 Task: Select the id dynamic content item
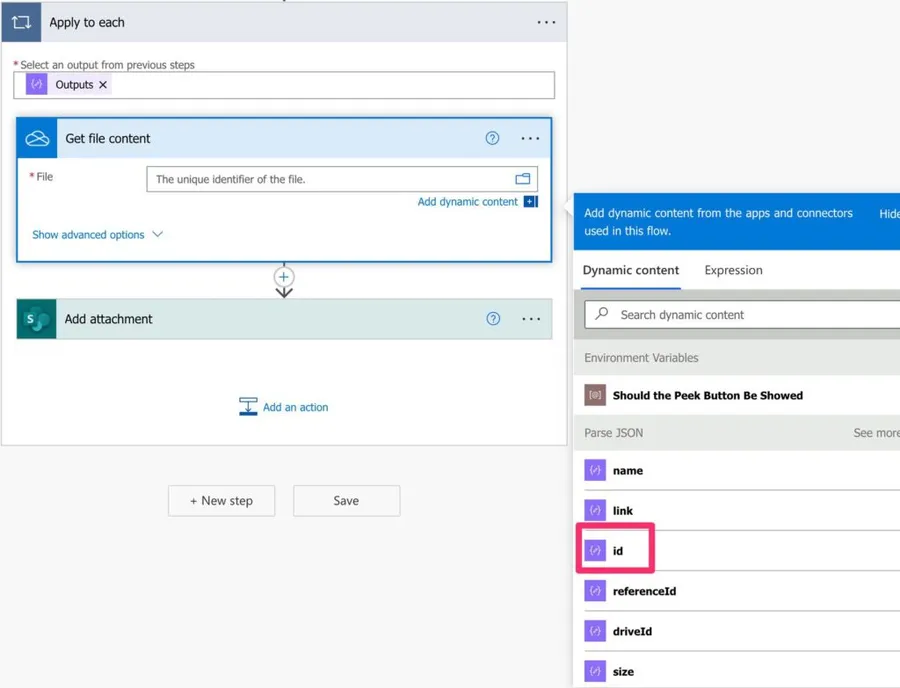(x=617, y=551)
